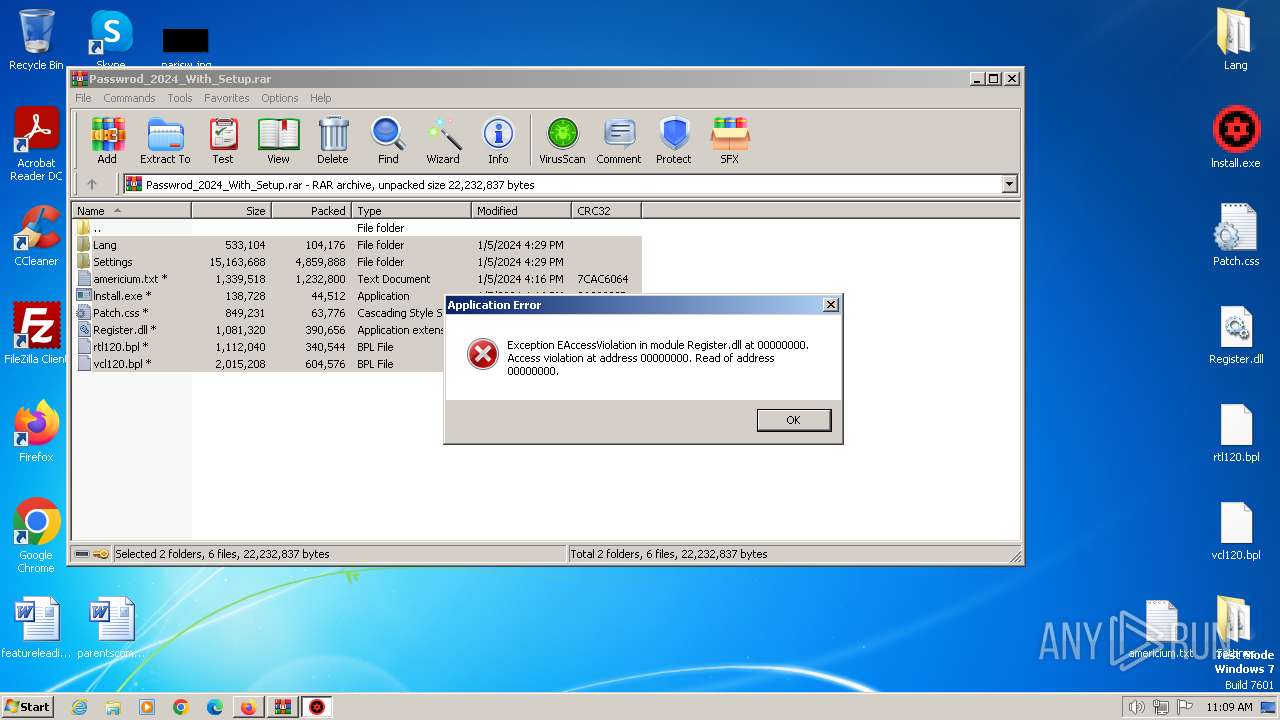Click the taskbar clock showing 11:09 AM
Image resolution: width=1280 pixels, height=720 pixels.
[x=1229, y=707]
